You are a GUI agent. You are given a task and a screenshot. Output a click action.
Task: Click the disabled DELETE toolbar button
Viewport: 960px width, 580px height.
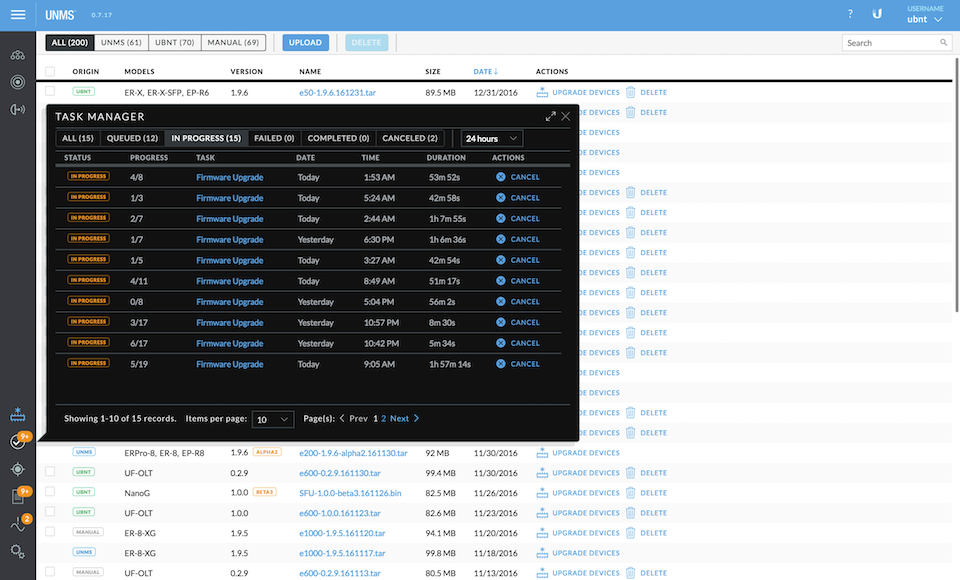pyautogui.click(x=366, y=42)
